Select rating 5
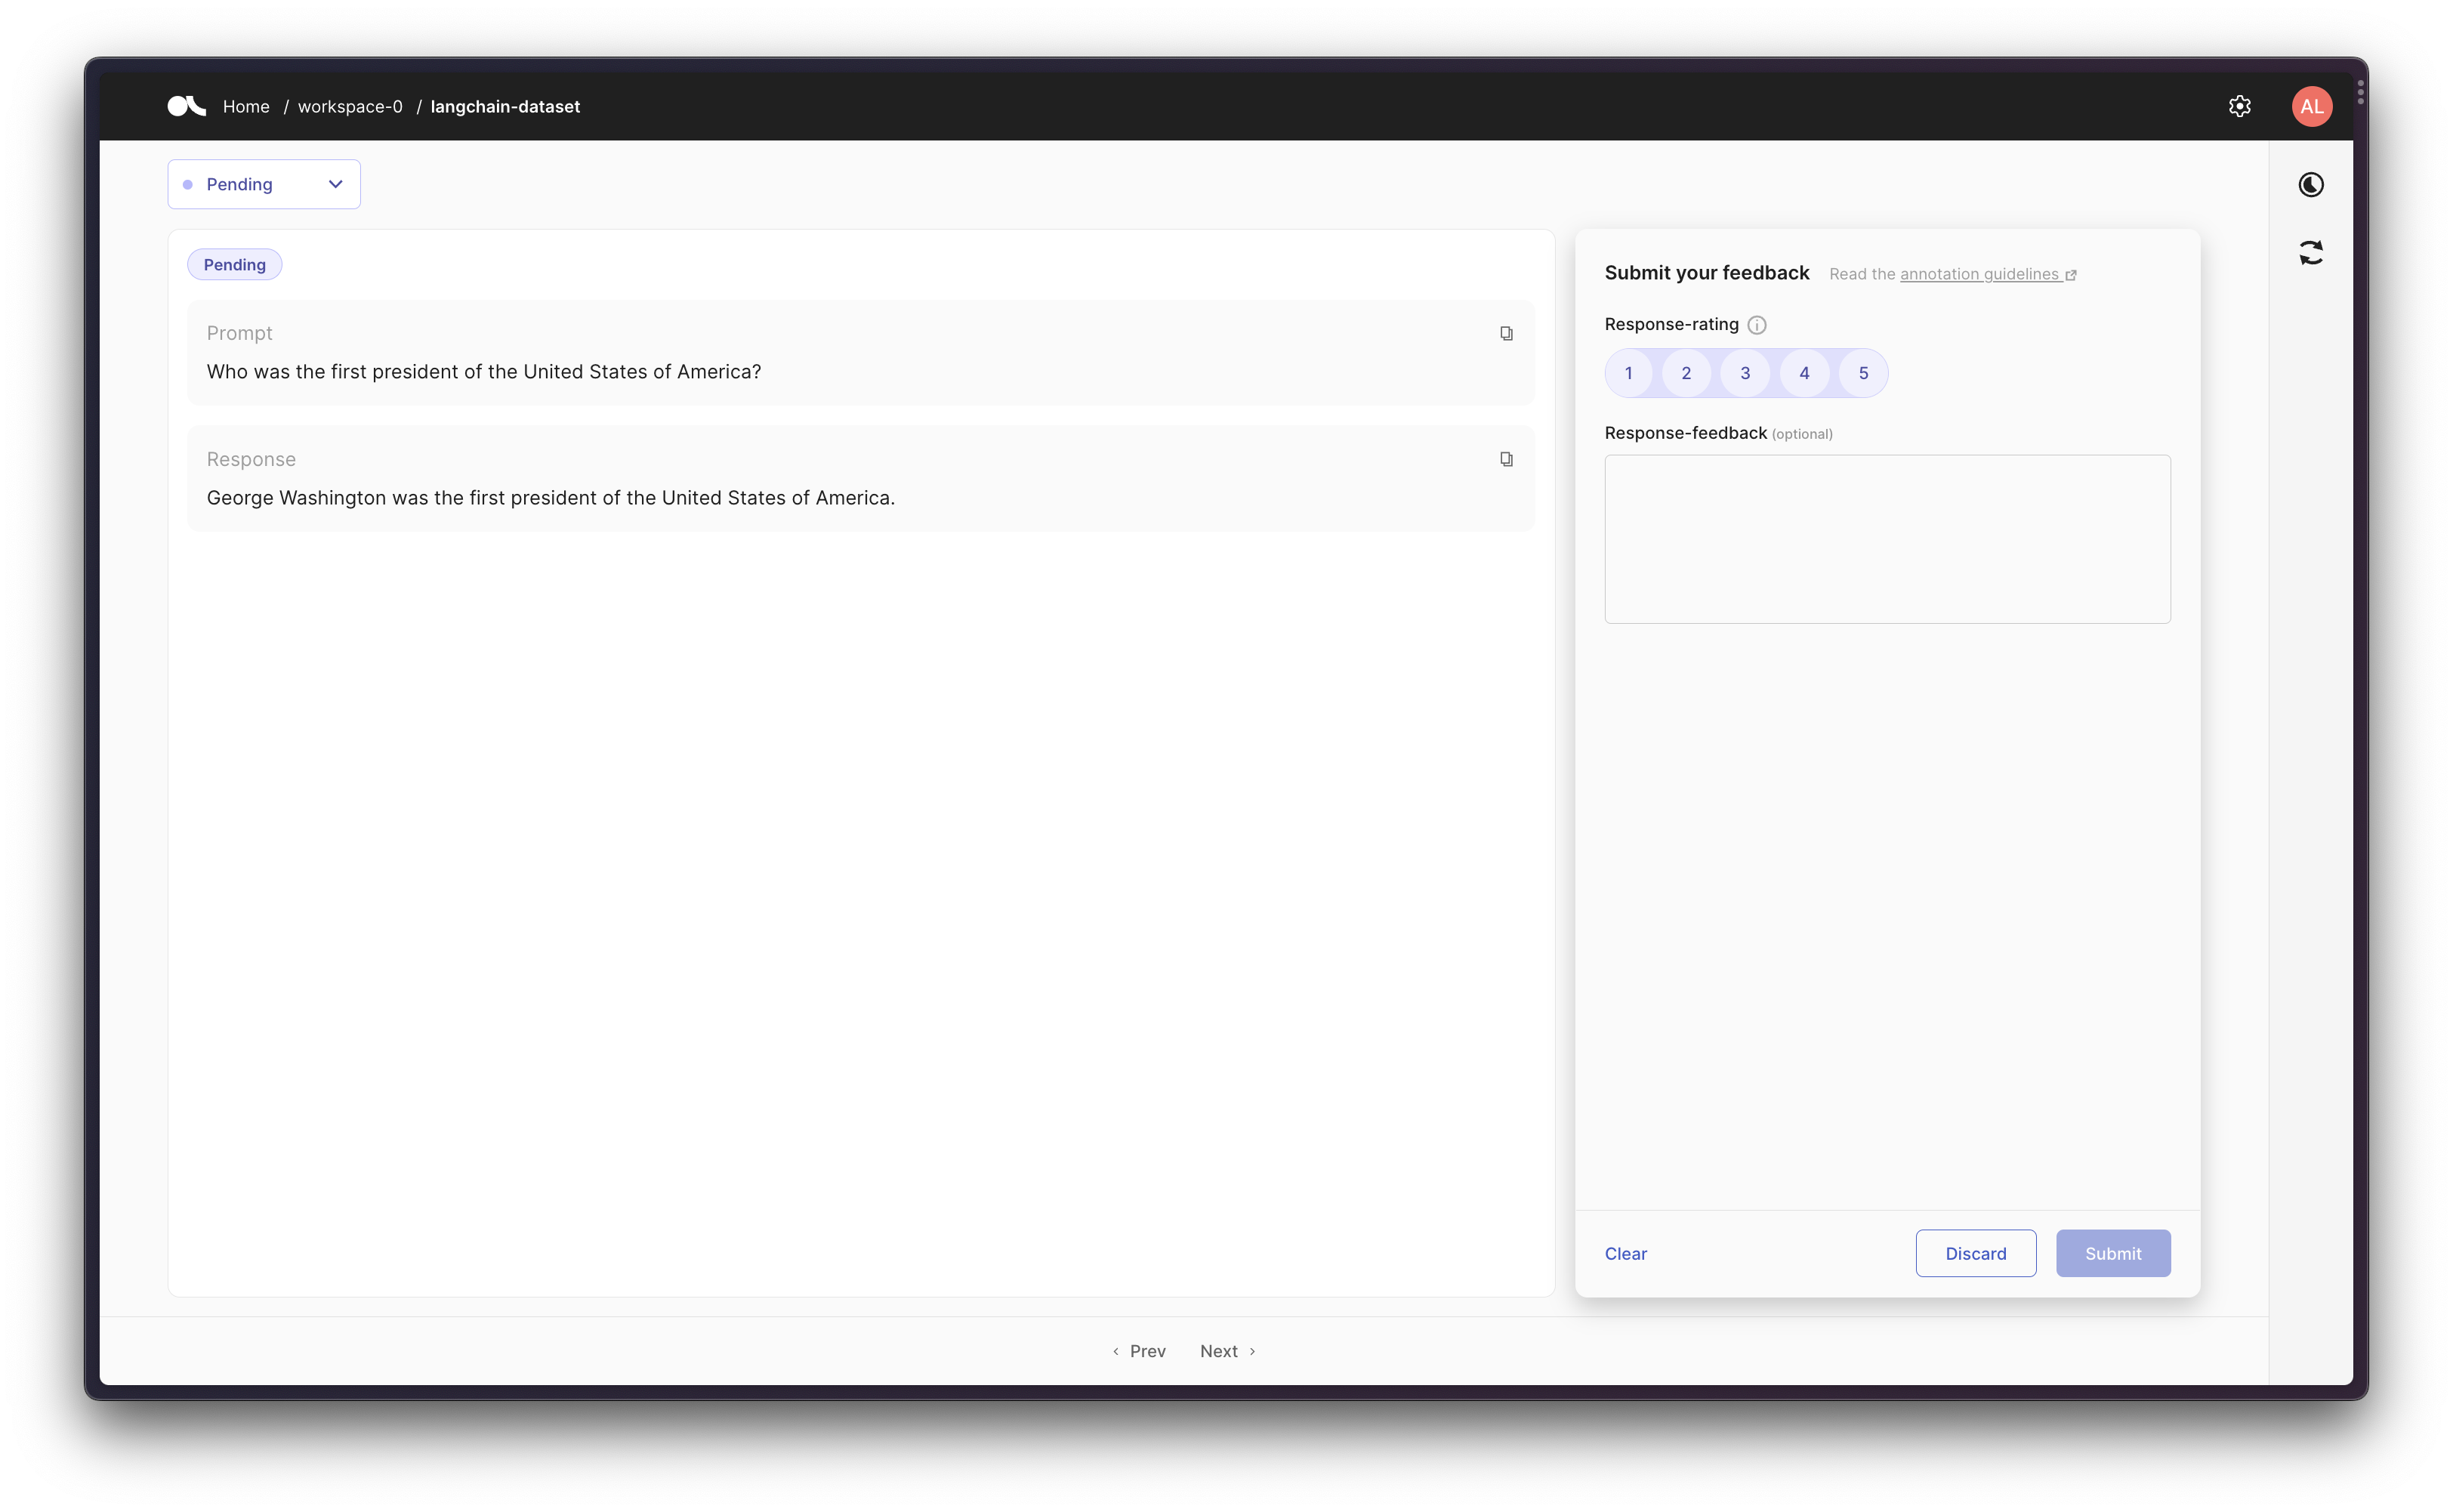The width and height of the screenshot is (2453, 1512). point(1863,373)
